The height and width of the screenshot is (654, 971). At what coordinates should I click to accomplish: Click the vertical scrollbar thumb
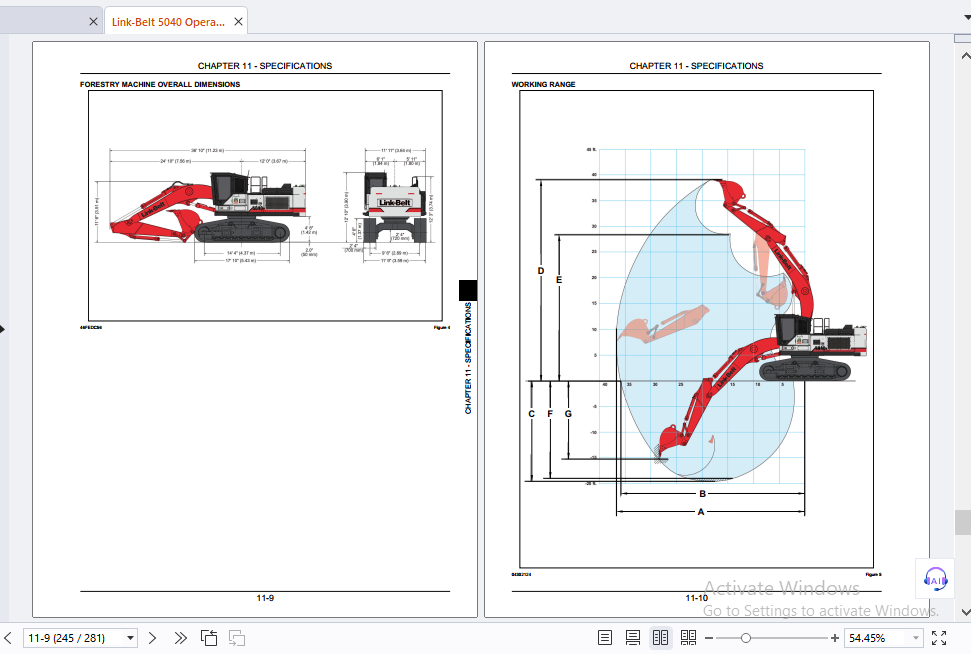pos(963,522)
